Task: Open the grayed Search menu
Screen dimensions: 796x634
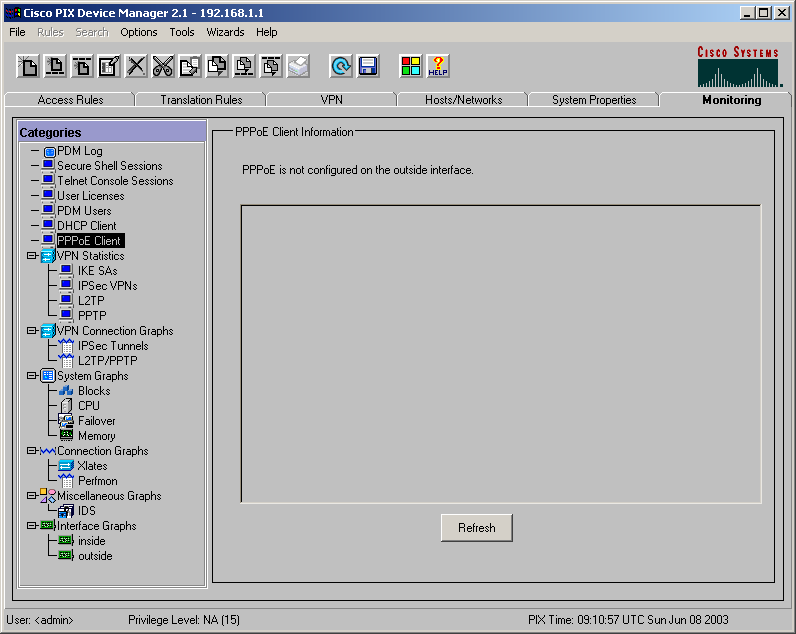Action: 92,32
